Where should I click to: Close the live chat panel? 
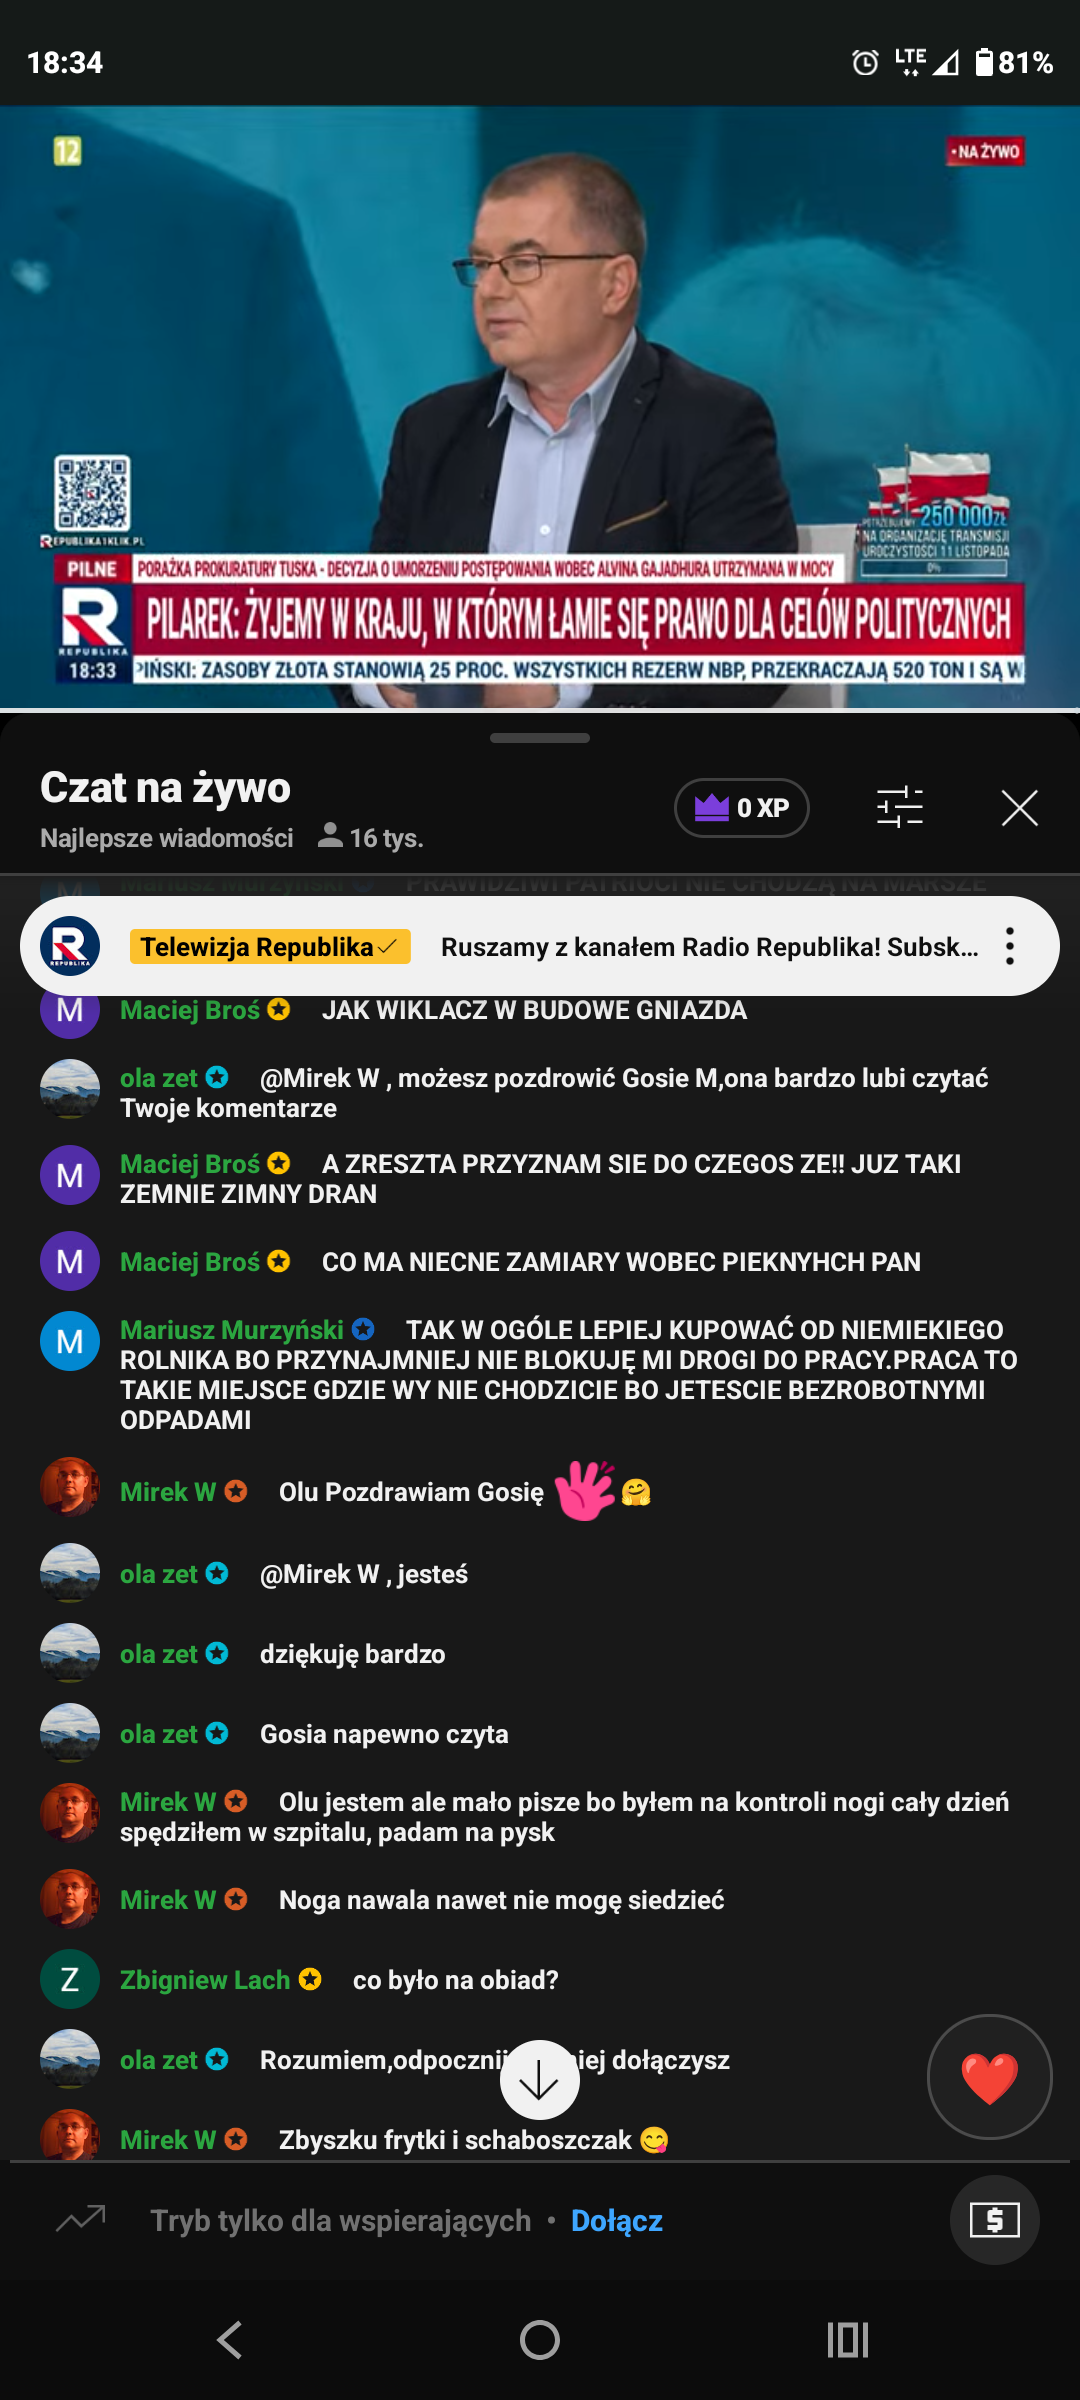(1019, 807)
